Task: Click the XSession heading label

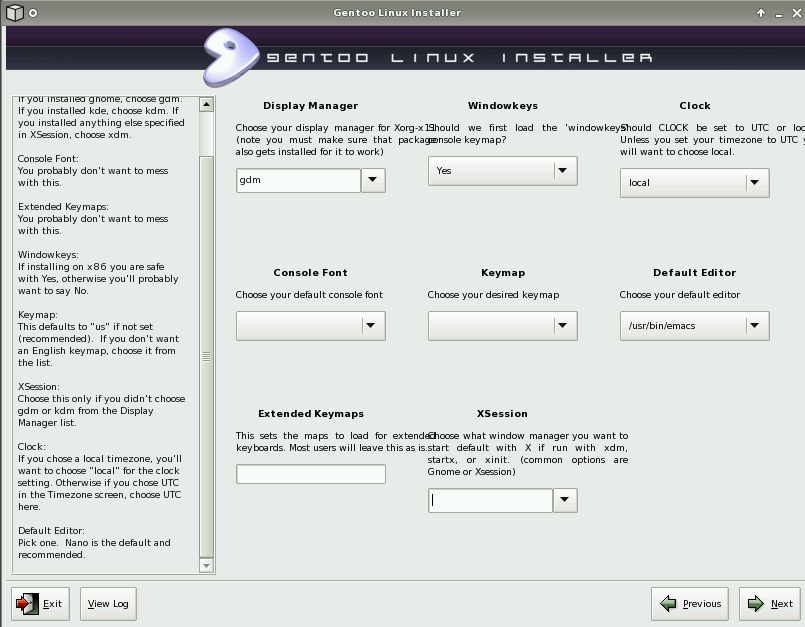Action: point(503,414)
